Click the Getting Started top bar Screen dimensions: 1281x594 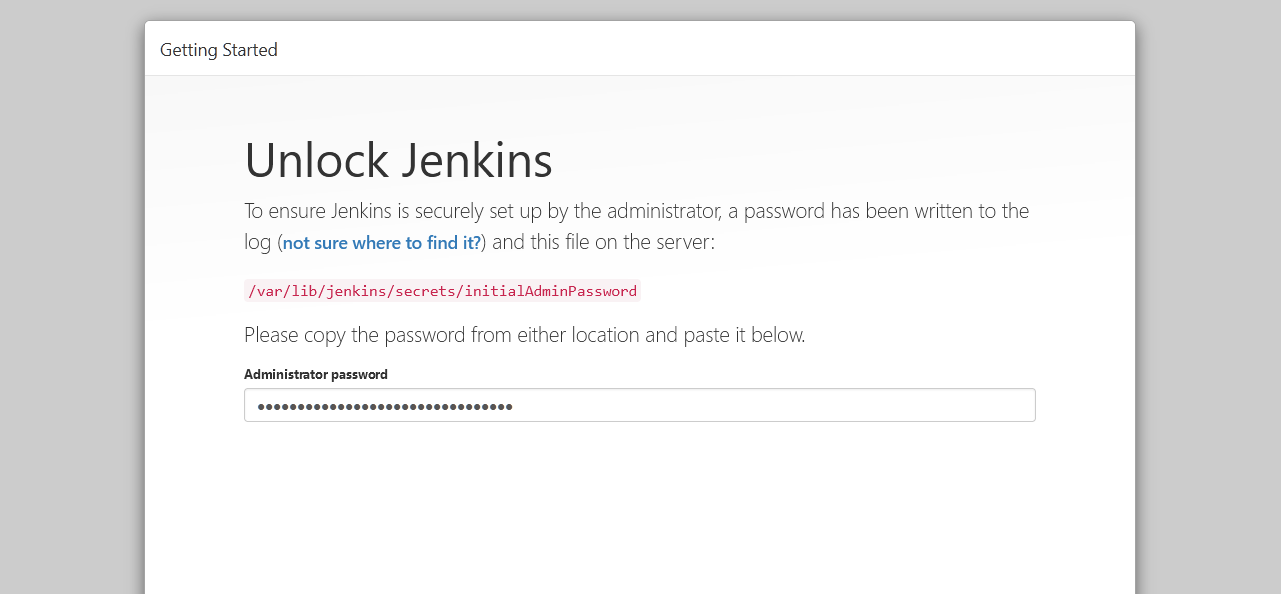(x=640, y=48)
